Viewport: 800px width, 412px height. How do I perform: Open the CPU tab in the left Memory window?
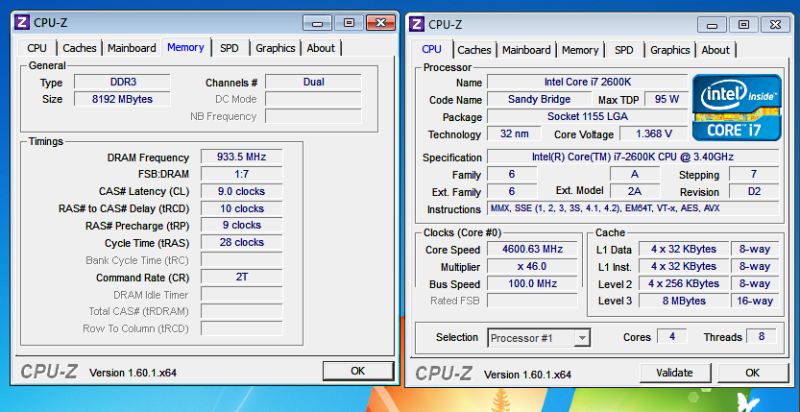click(37, 48)
